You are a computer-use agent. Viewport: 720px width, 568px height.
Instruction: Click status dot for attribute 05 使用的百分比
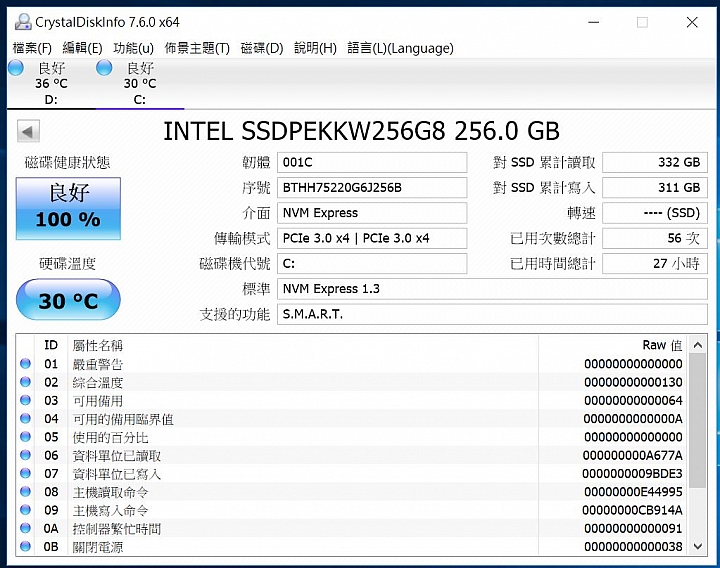coord(25,437)
